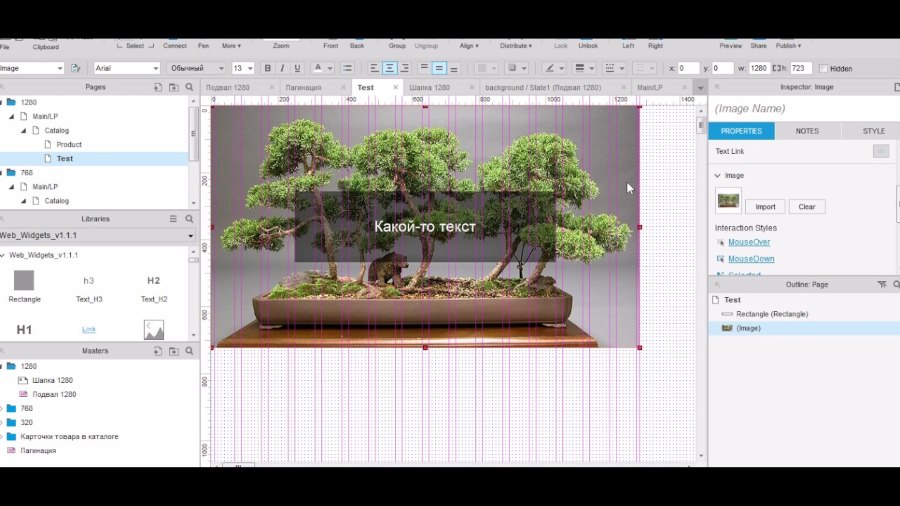The height and width of the screenshot is (506, 900).
Task: Align text left
Action: pos(374,68)
